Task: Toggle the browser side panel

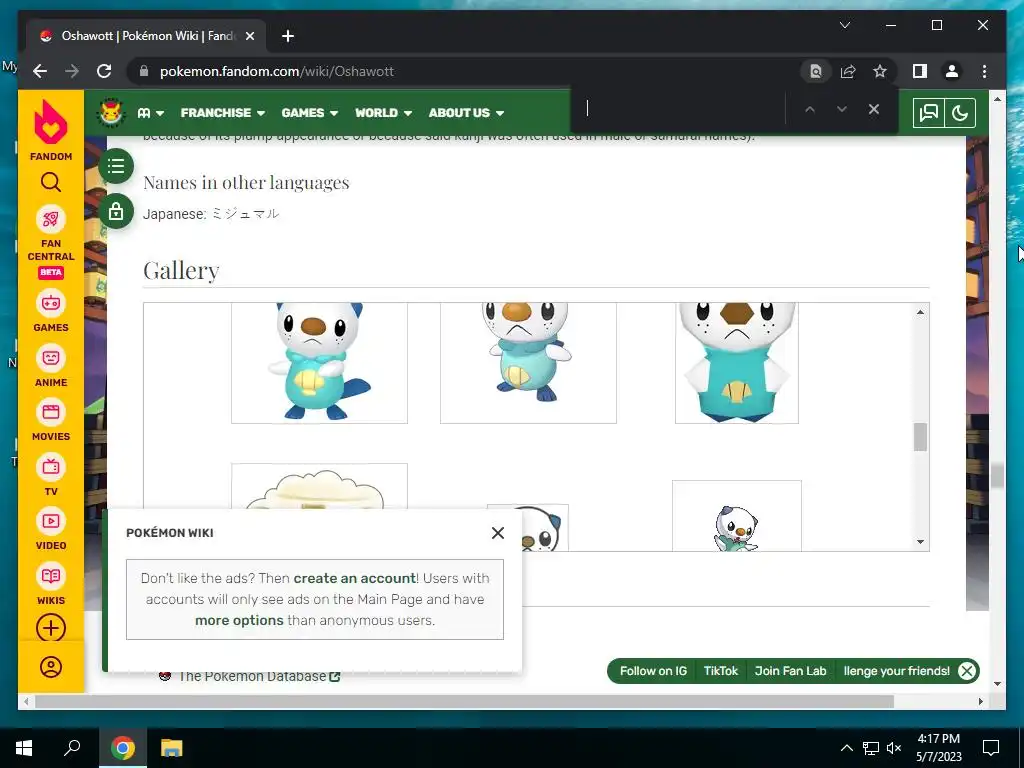Action: coord(920,71)
